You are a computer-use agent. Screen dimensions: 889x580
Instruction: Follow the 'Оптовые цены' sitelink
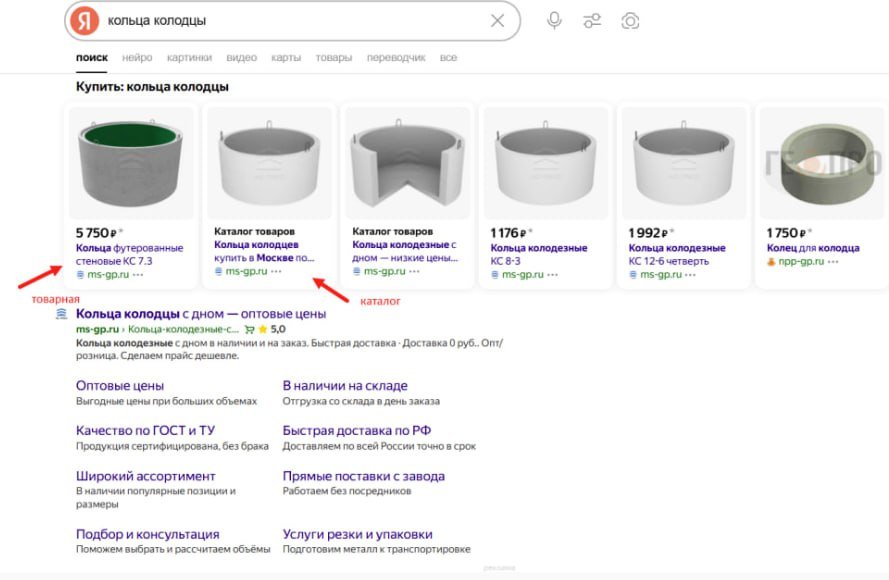(x=120, y=385)
